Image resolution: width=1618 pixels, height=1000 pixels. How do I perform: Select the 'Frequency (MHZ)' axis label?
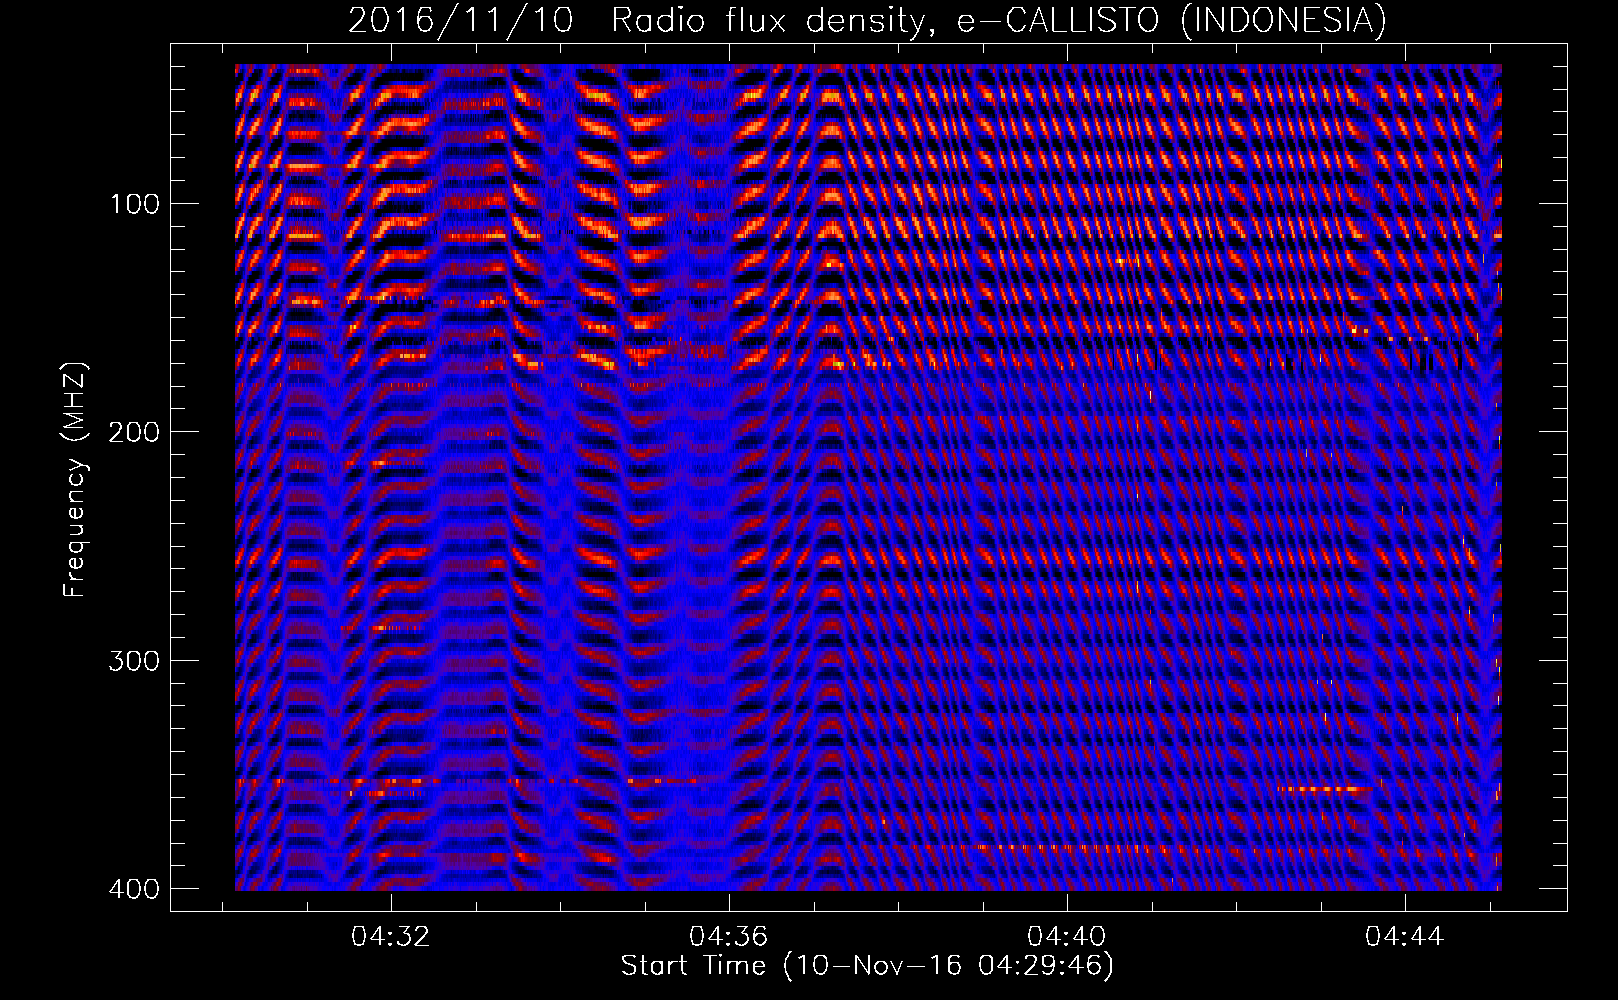click(x=75, y=480)
